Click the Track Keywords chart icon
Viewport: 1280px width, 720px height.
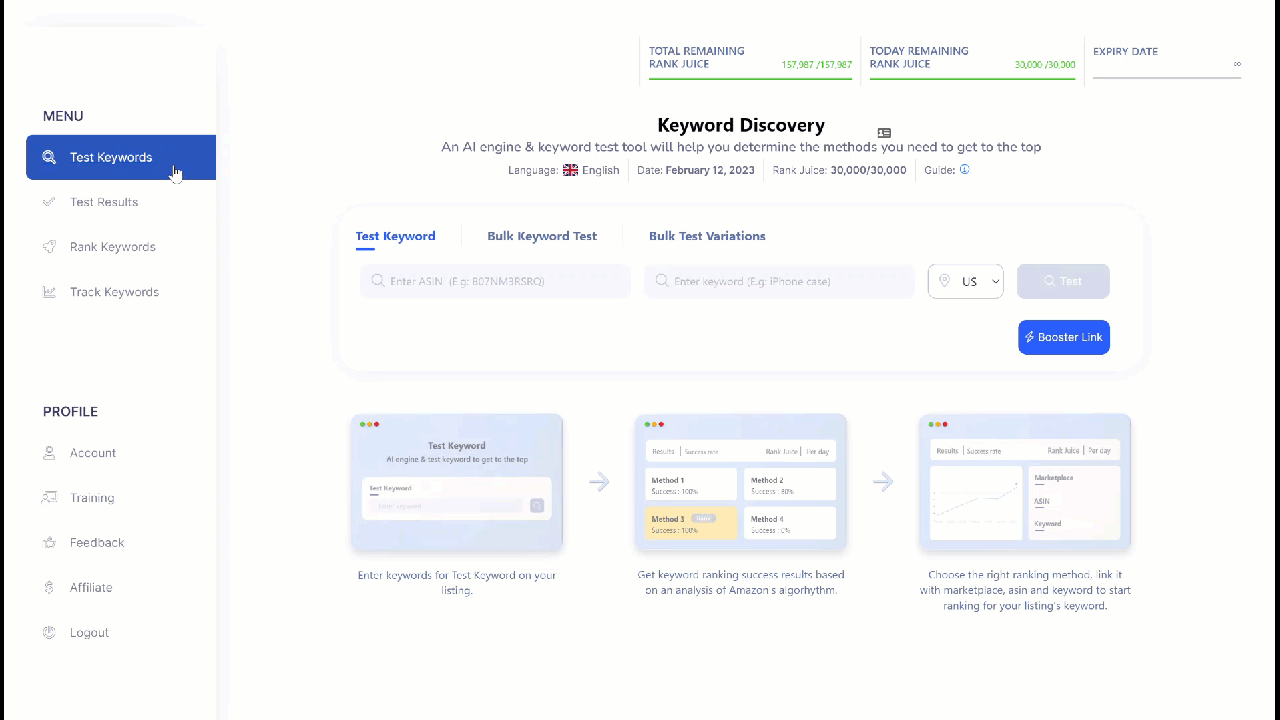tap(49, 292)
